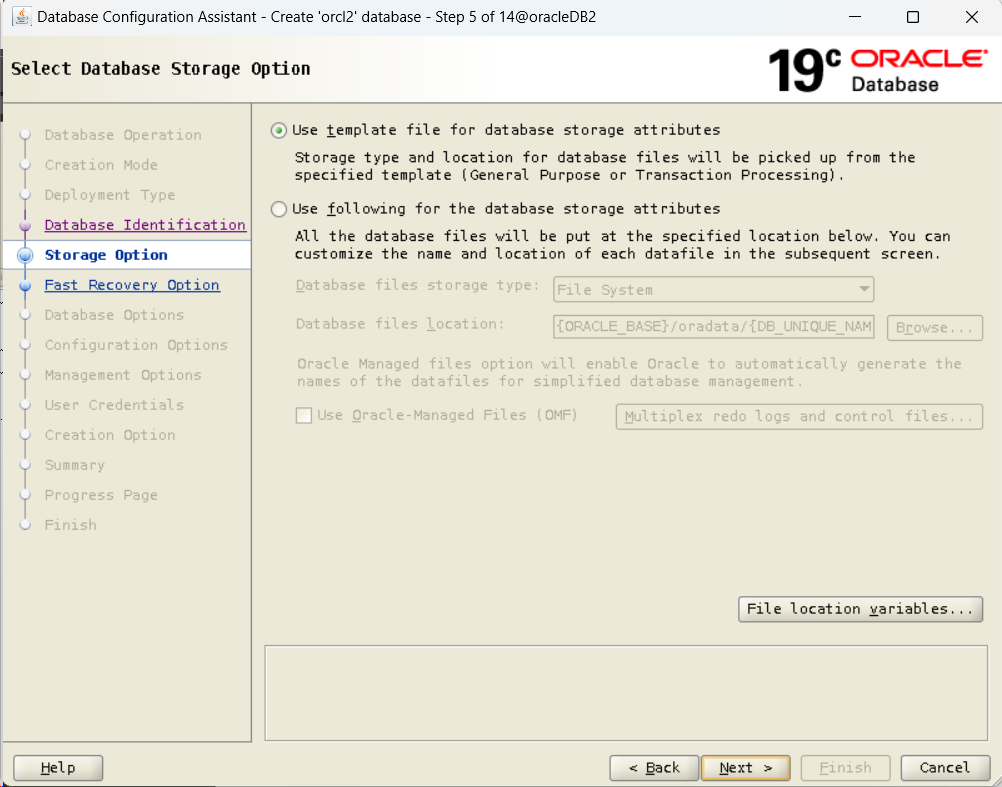Click the Fast Recovery Option step bullet icon
The width and height of the screenshot is (1002, 787).
coord(25,286)
